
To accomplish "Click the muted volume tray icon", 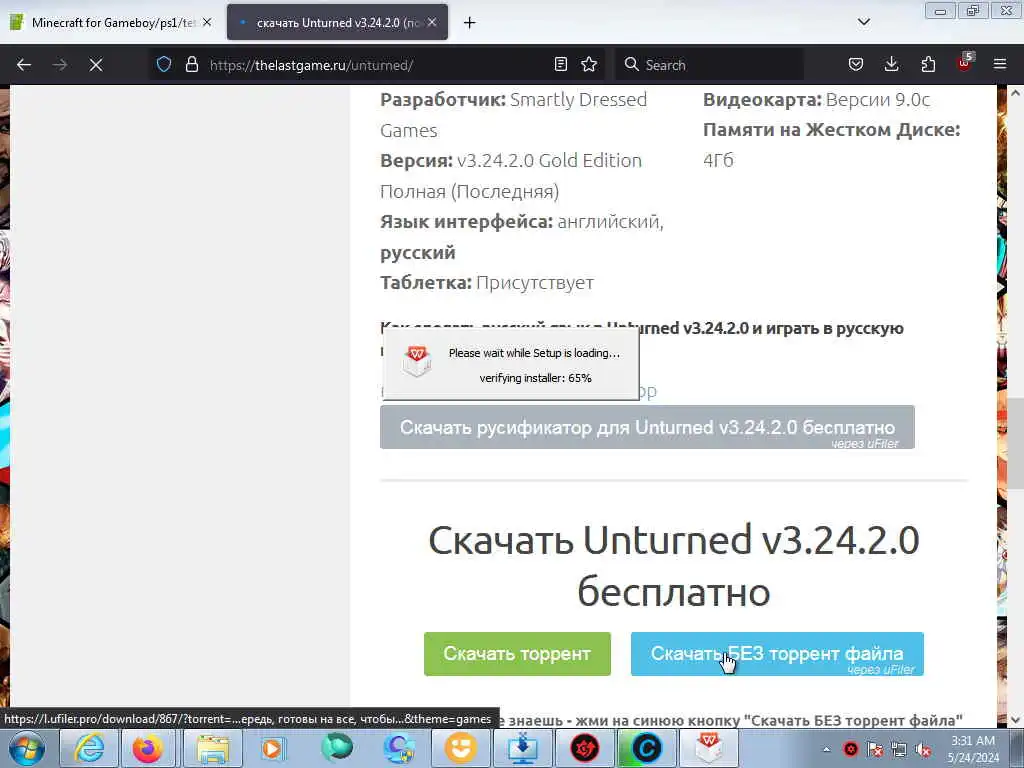I will (923, 749).
